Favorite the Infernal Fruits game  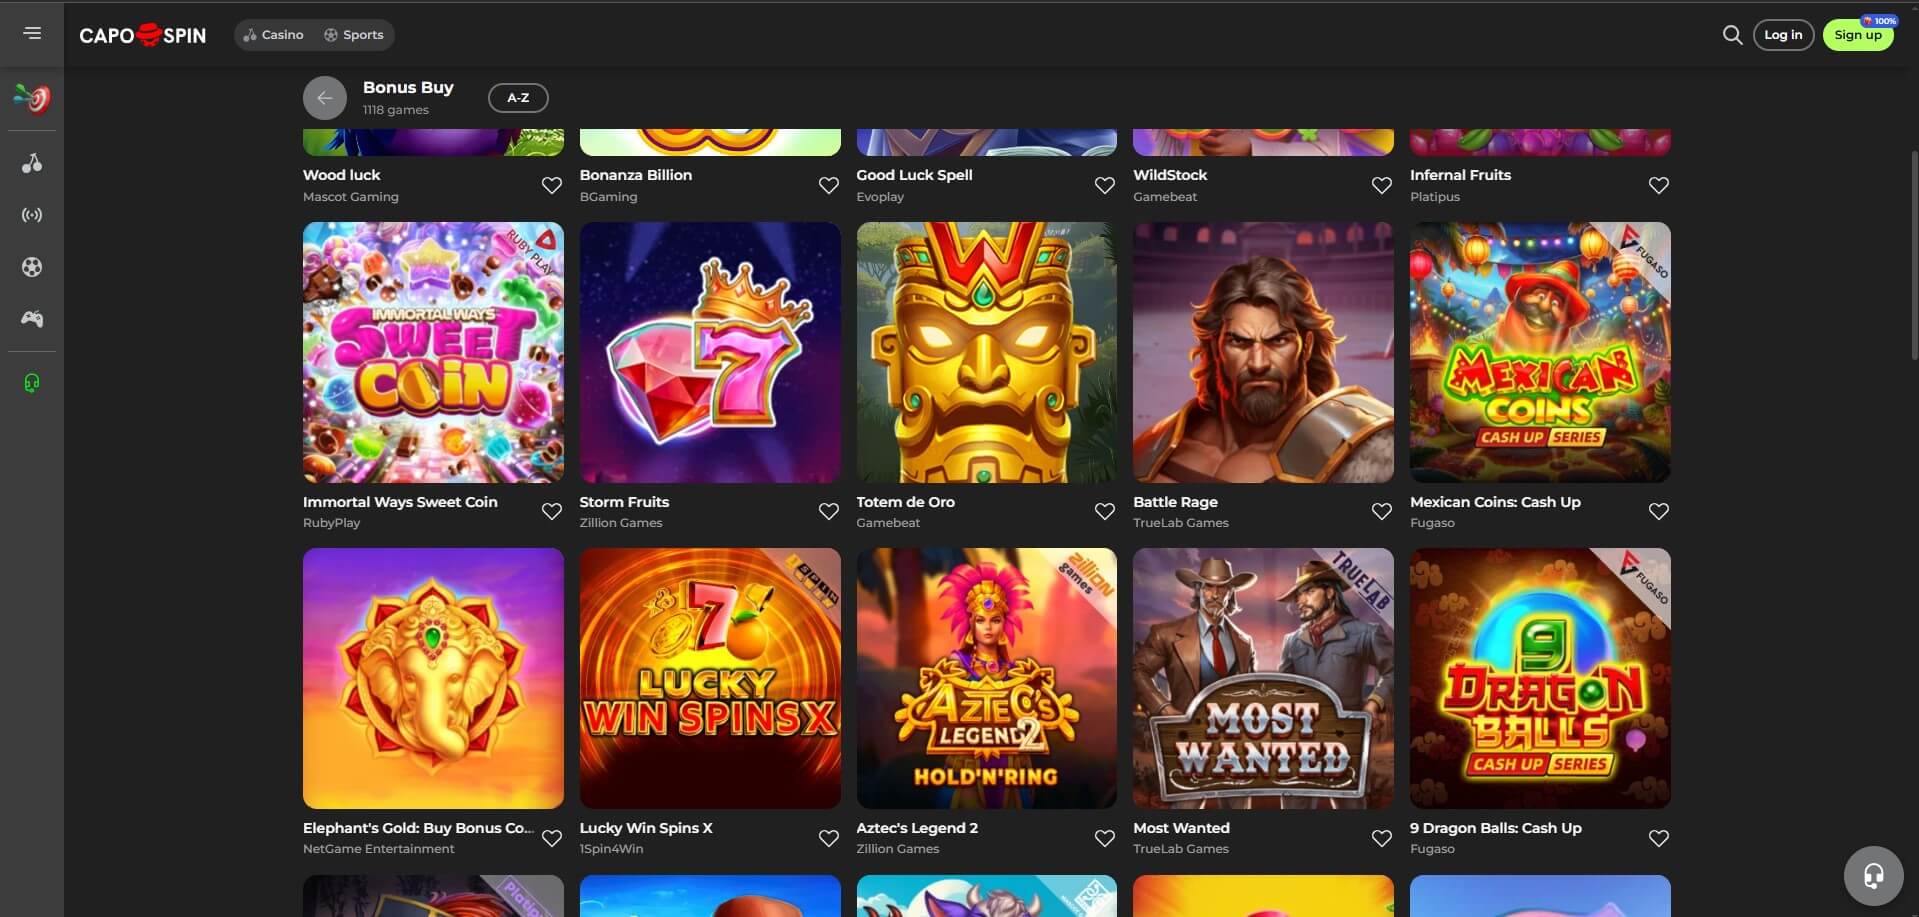(1659, 185)
